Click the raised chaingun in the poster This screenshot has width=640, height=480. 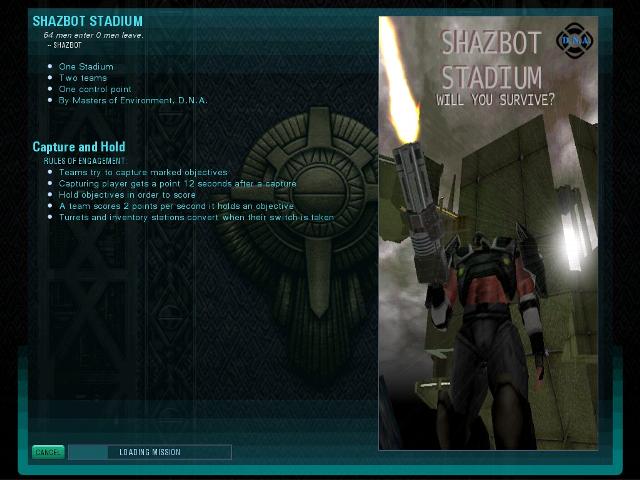coord(418,212)
